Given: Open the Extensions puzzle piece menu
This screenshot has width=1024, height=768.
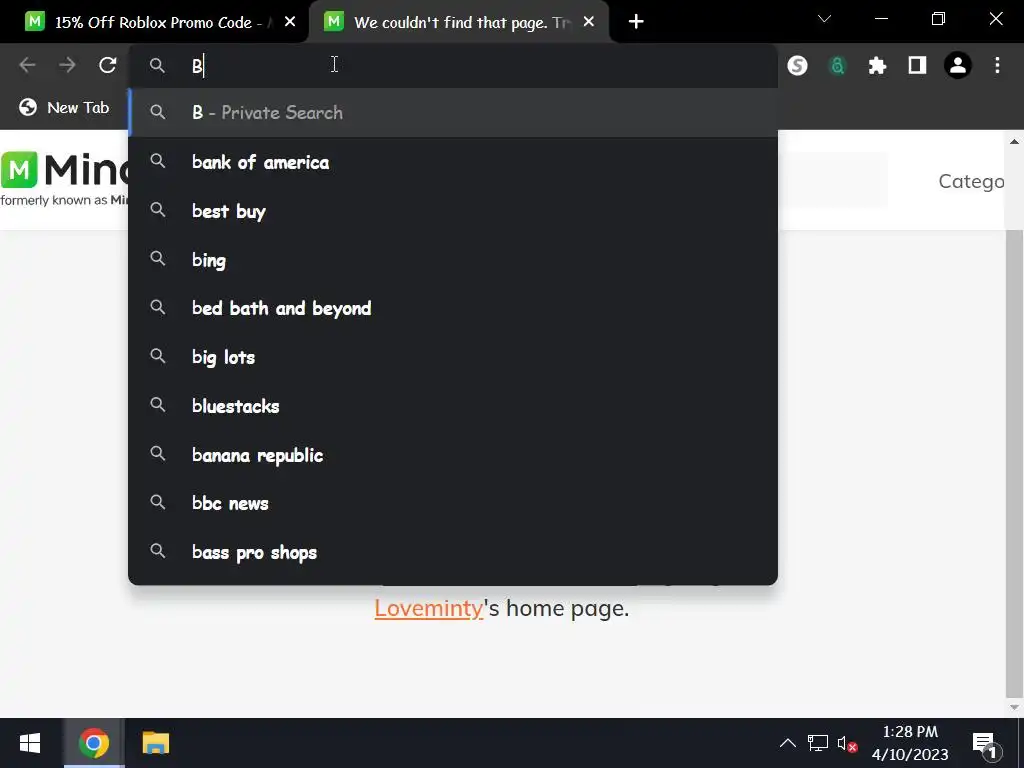Looking at the screenshot, I should tap(877, 65).
